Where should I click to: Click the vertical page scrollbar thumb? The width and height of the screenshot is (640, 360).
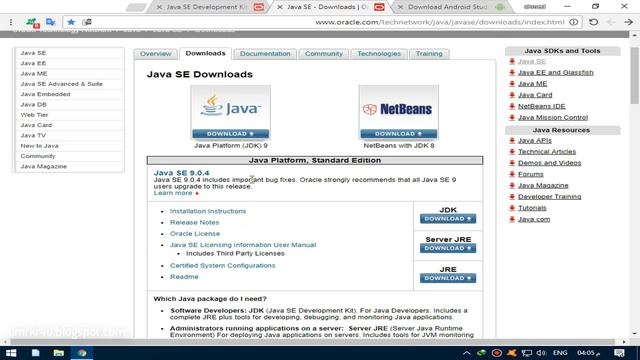coord(634,75)
